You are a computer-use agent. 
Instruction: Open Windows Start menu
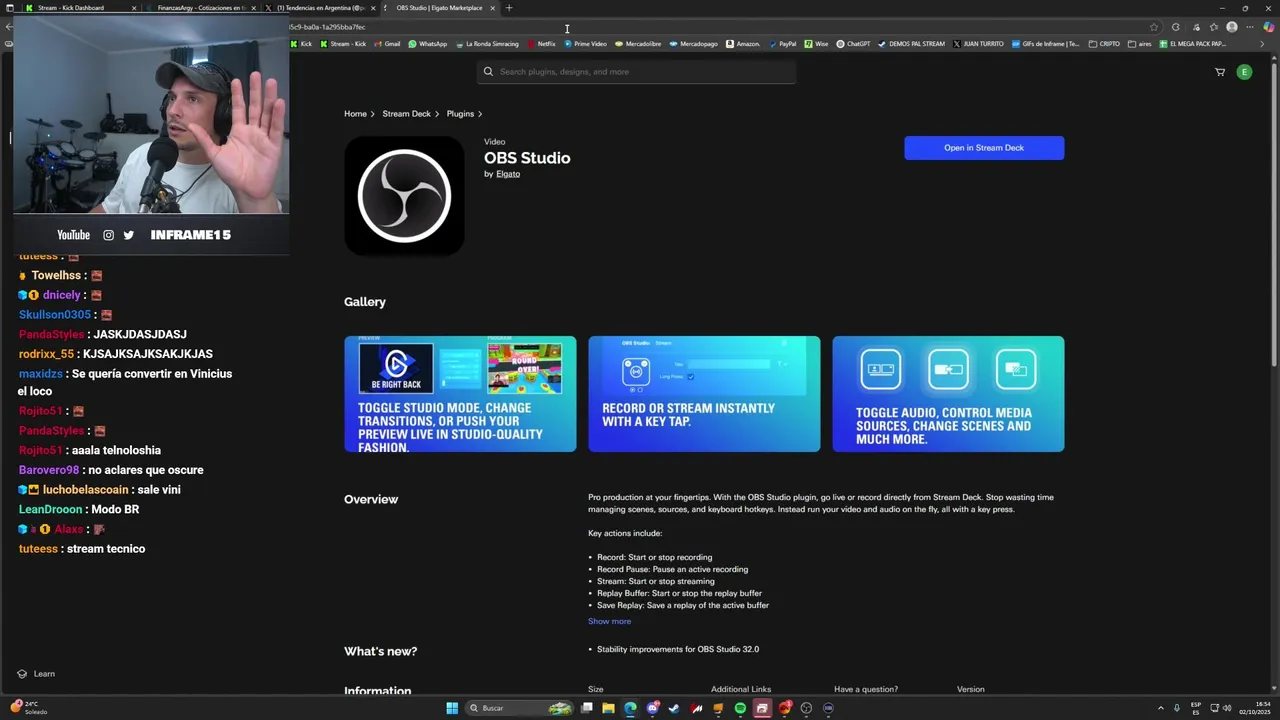coord(452,708)
